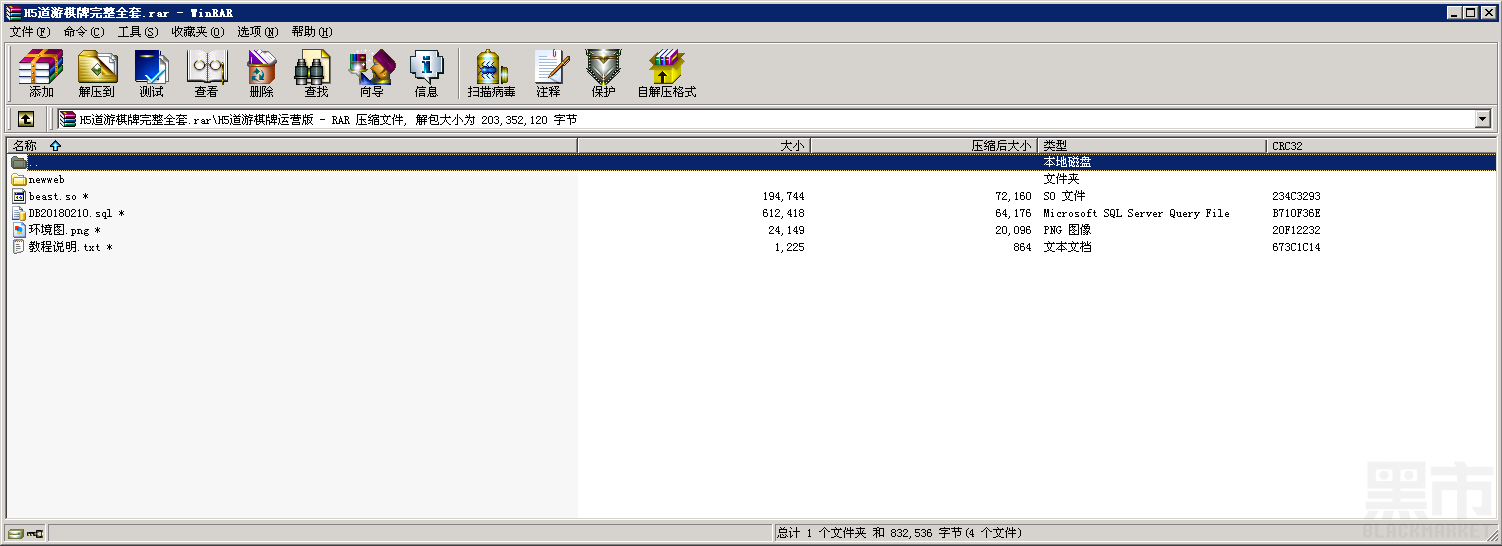Click the status bar total summary text
The height and width of the screenshot is (546, 1502).
pos(899,533)
